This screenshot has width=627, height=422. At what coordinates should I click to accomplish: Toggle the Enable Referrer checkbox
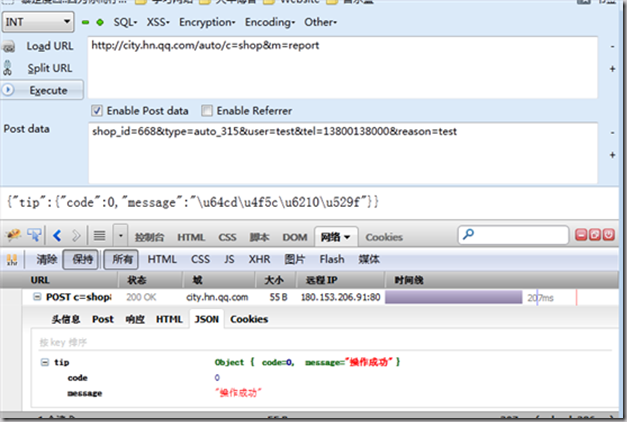point(207,110)
